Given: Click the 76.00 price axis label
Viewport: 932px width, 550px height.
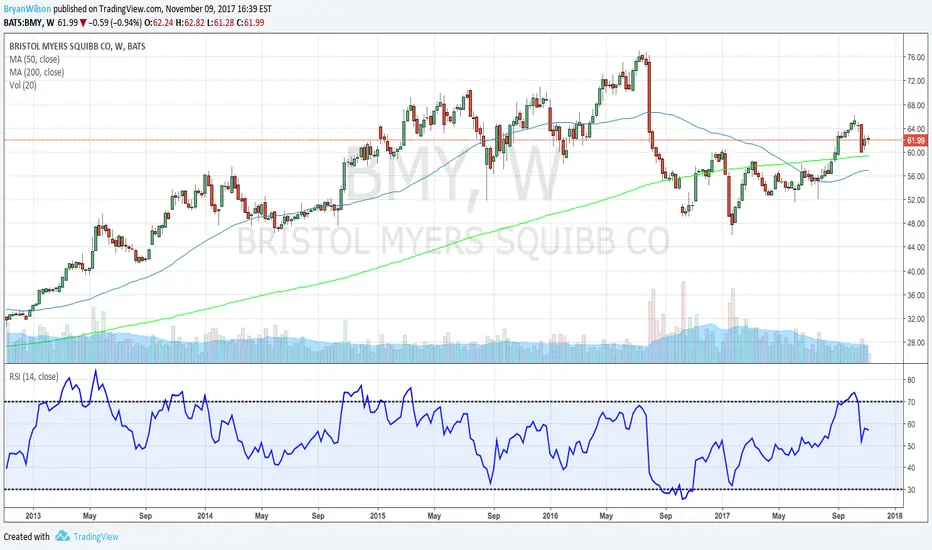Looking at the screenshot, I should click(x=916, y=58).
